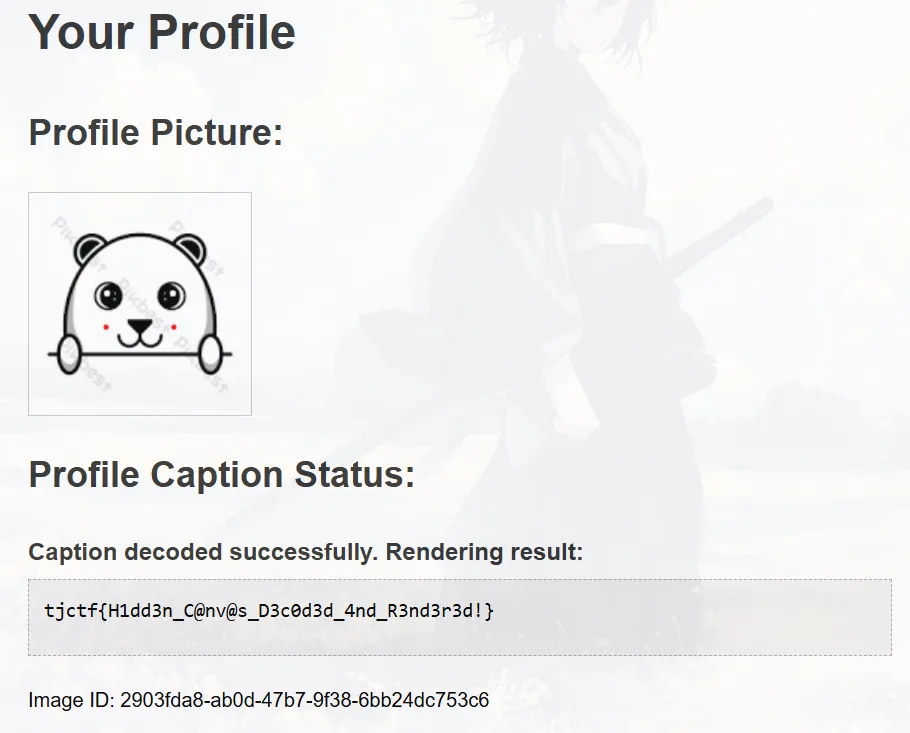
Task: Click the panda's left eye
Action: click(x=109, y=296)
